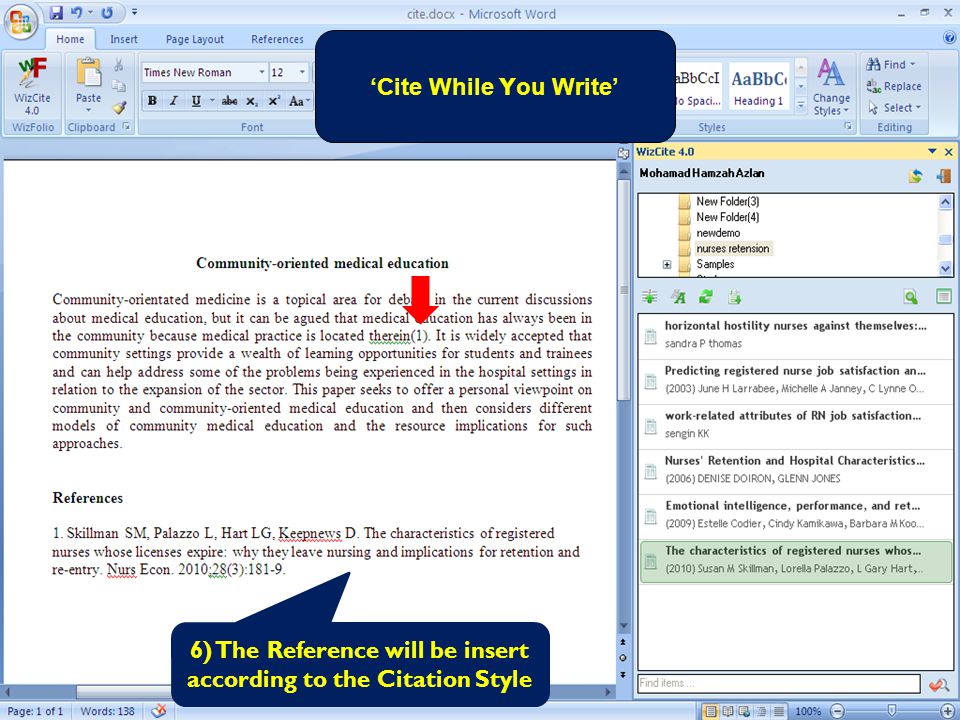Switch to Outline view
The width and height of the screenshot is (960, 720).
pos(762,711)
